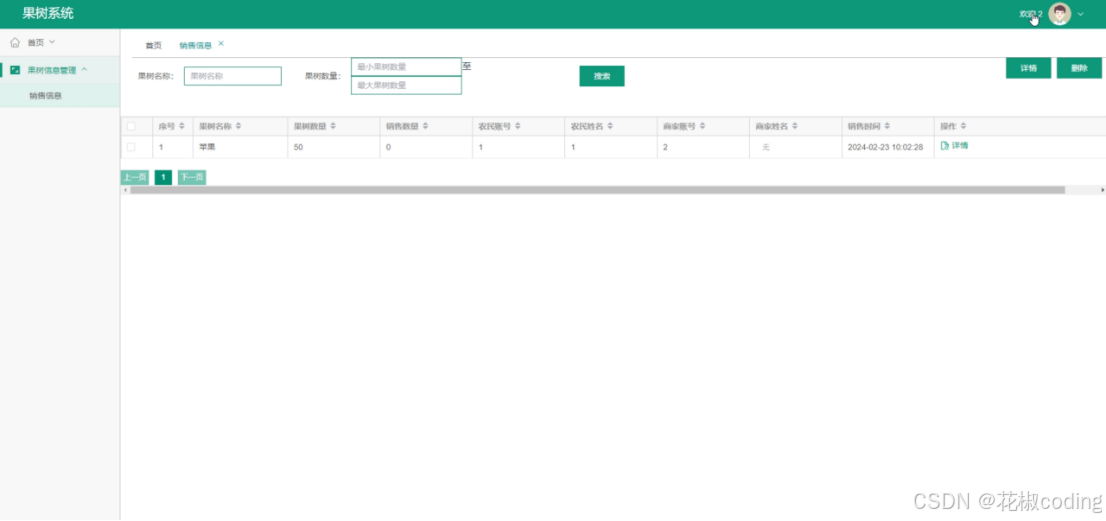Click the scrollbar left arrow
1106x521 pixels.
(x=125, y=190)
